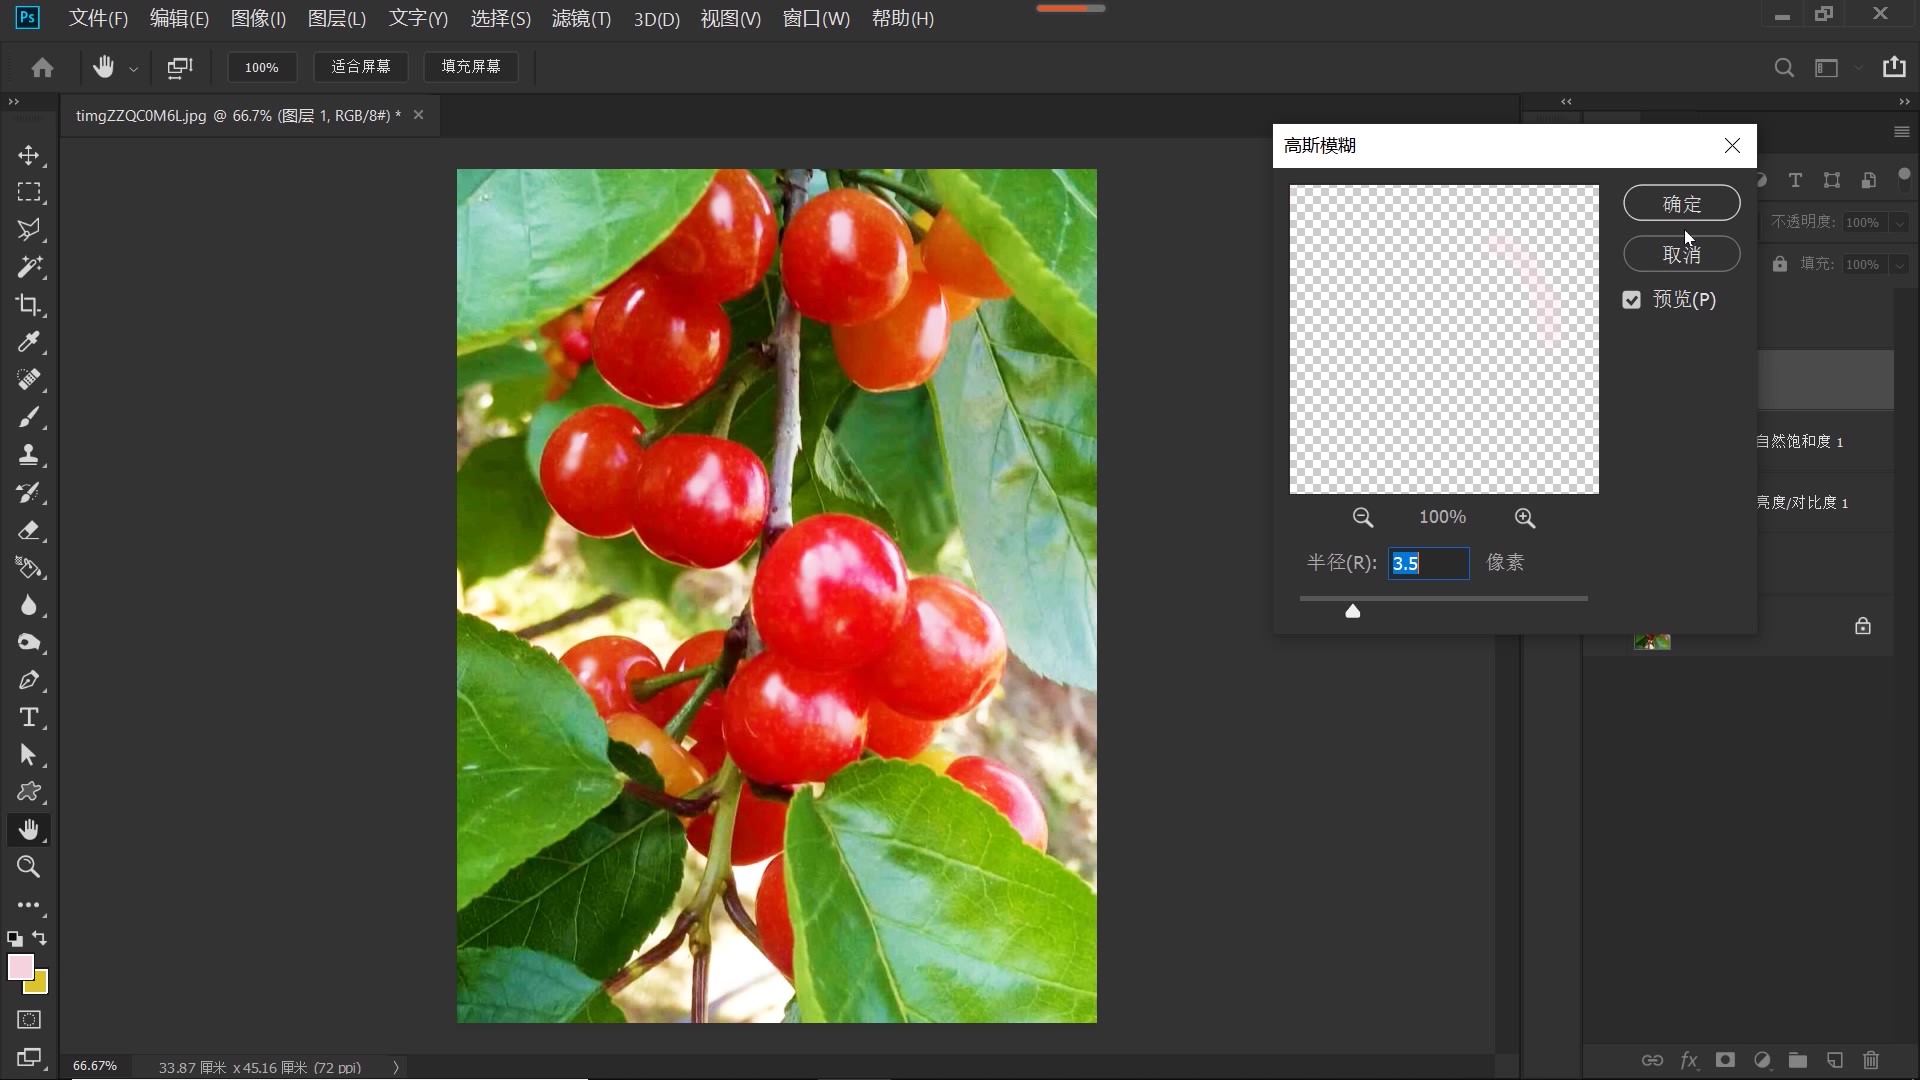Select the Horizontal Type tool
Screen dimensions: 1920x1080
[x=28, y=717]
